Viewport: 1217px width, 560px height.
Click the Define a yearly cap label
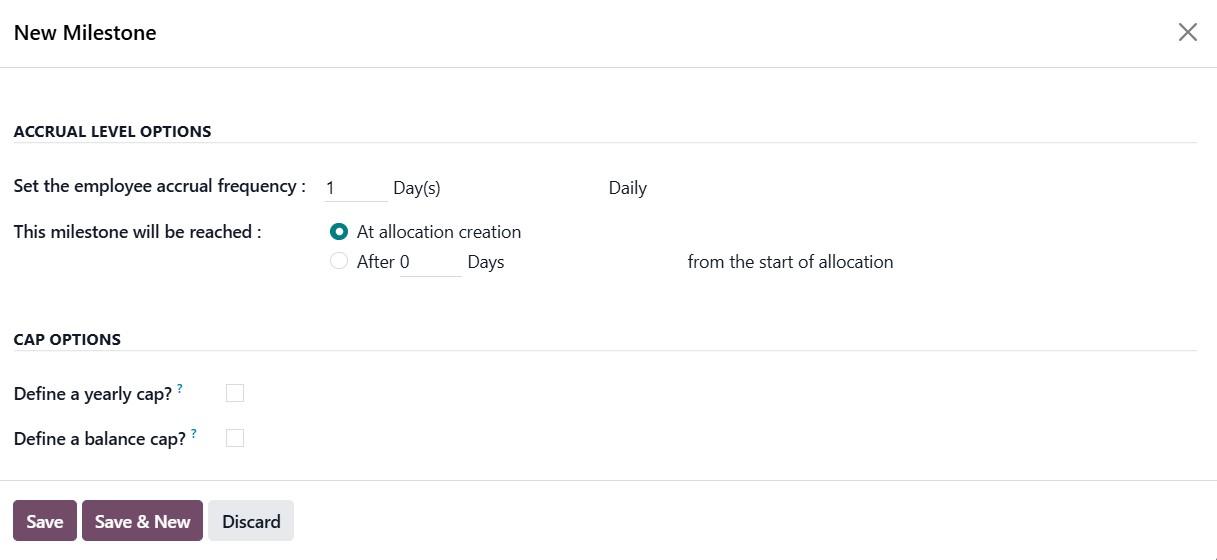(93, 394)
